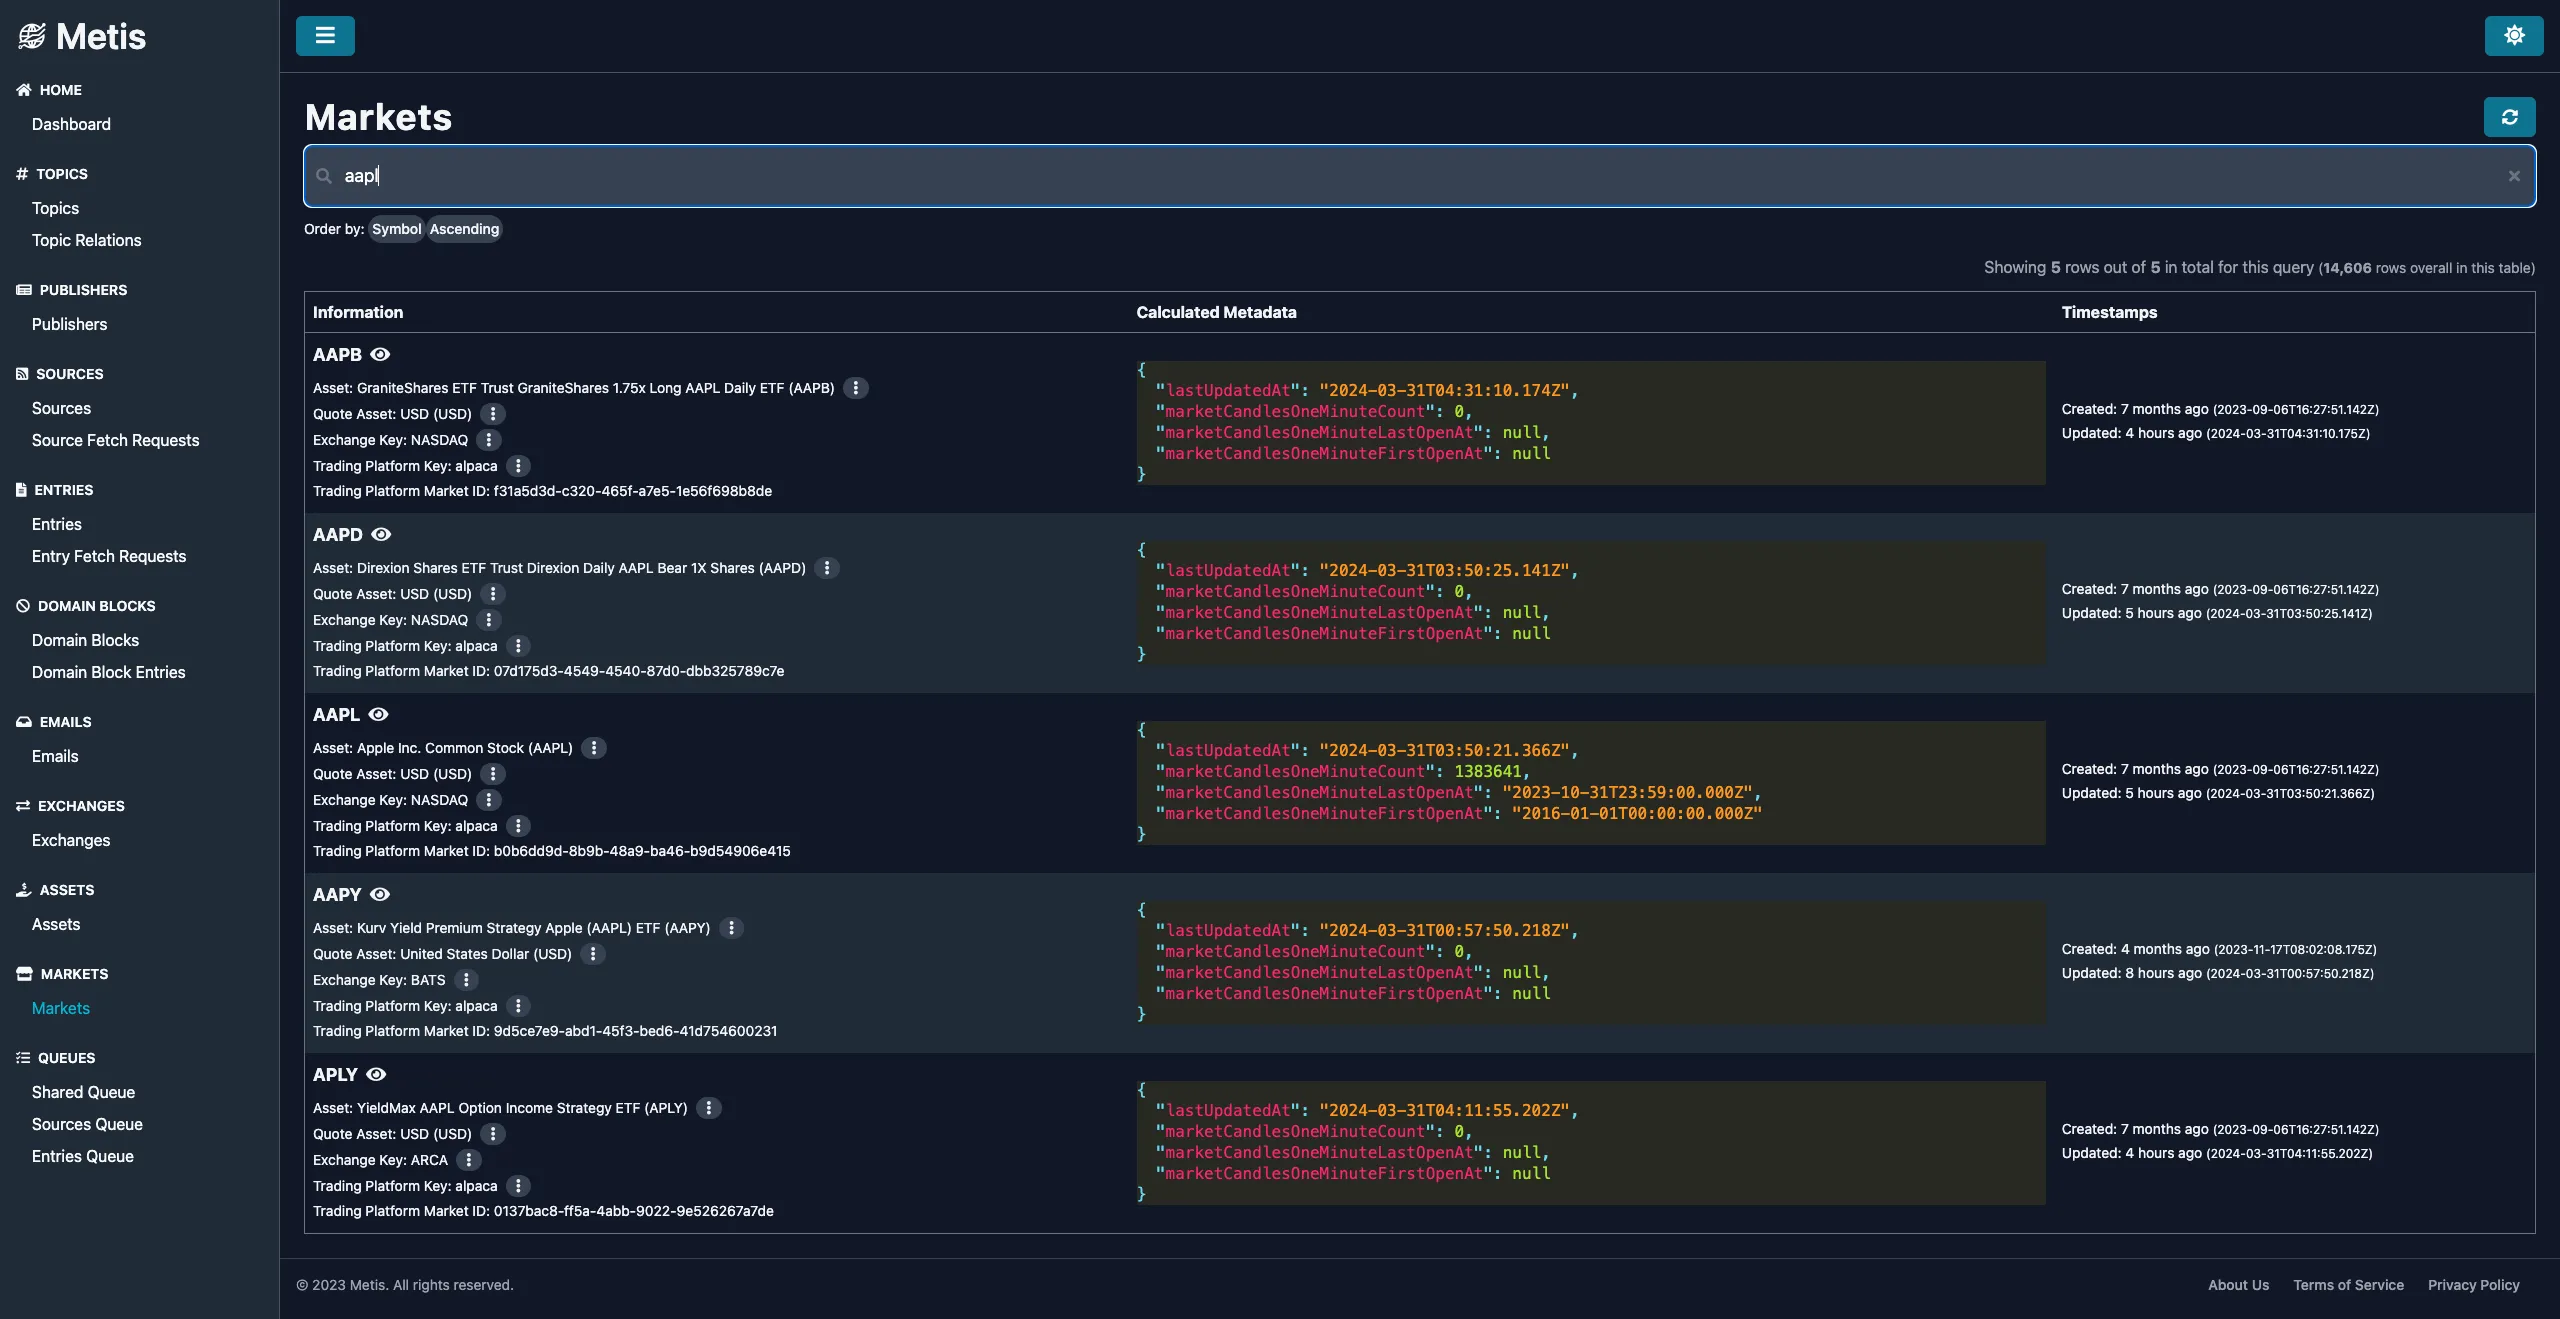Open options menu for AAPD asset
2560x1319 pixels.
click(827, 568)
